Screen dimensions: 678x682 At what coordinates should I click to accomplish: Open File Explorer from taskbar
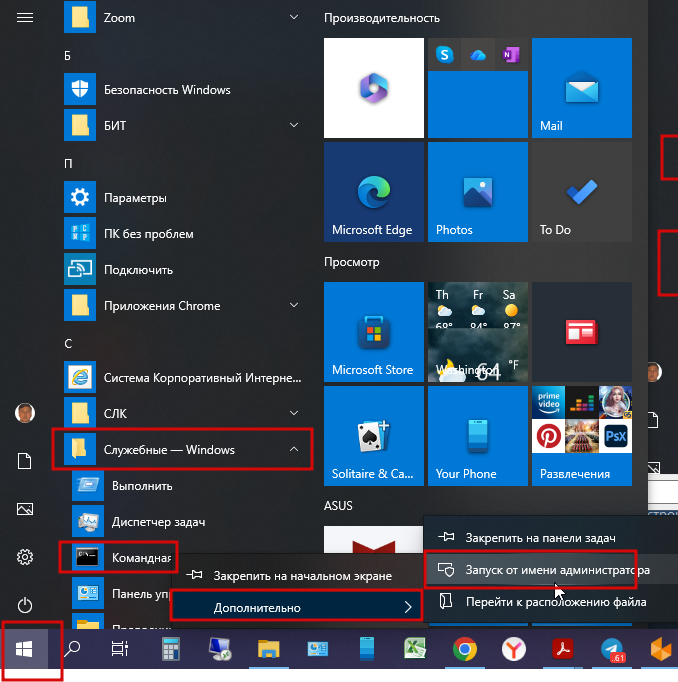point(268,650)
